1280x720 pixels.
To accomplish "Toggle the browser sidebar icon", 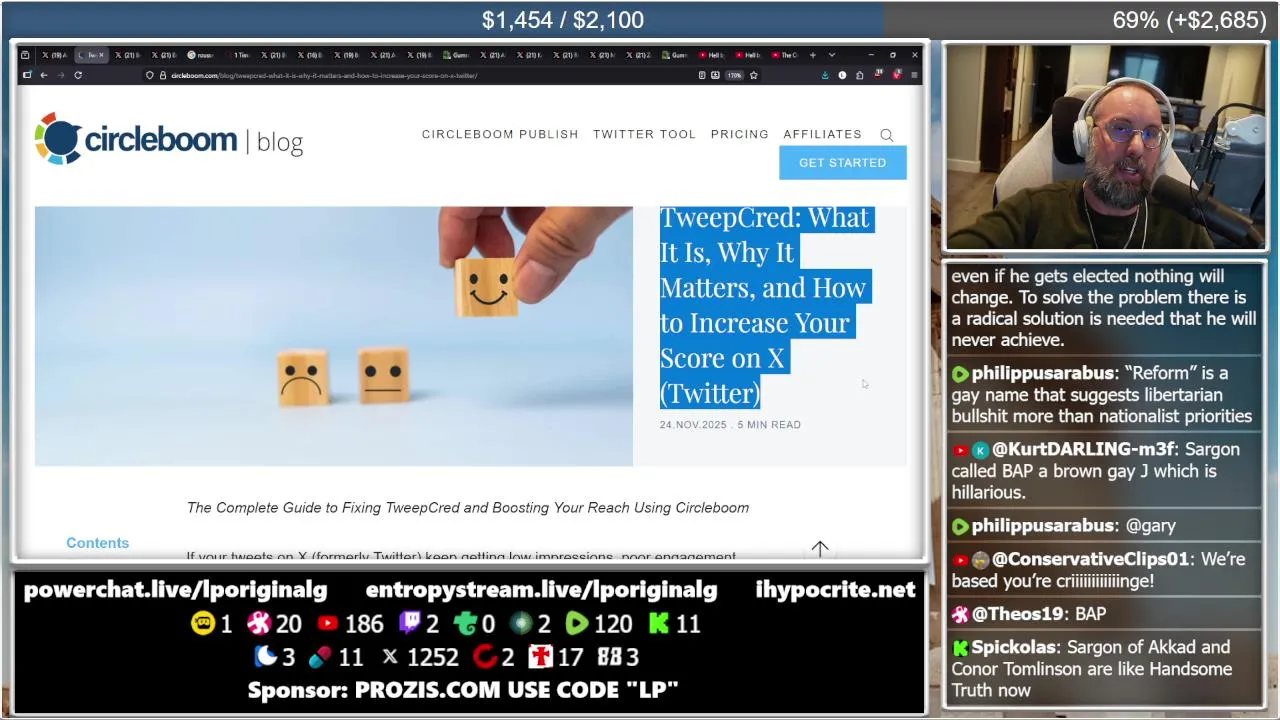I will (27, 75).
